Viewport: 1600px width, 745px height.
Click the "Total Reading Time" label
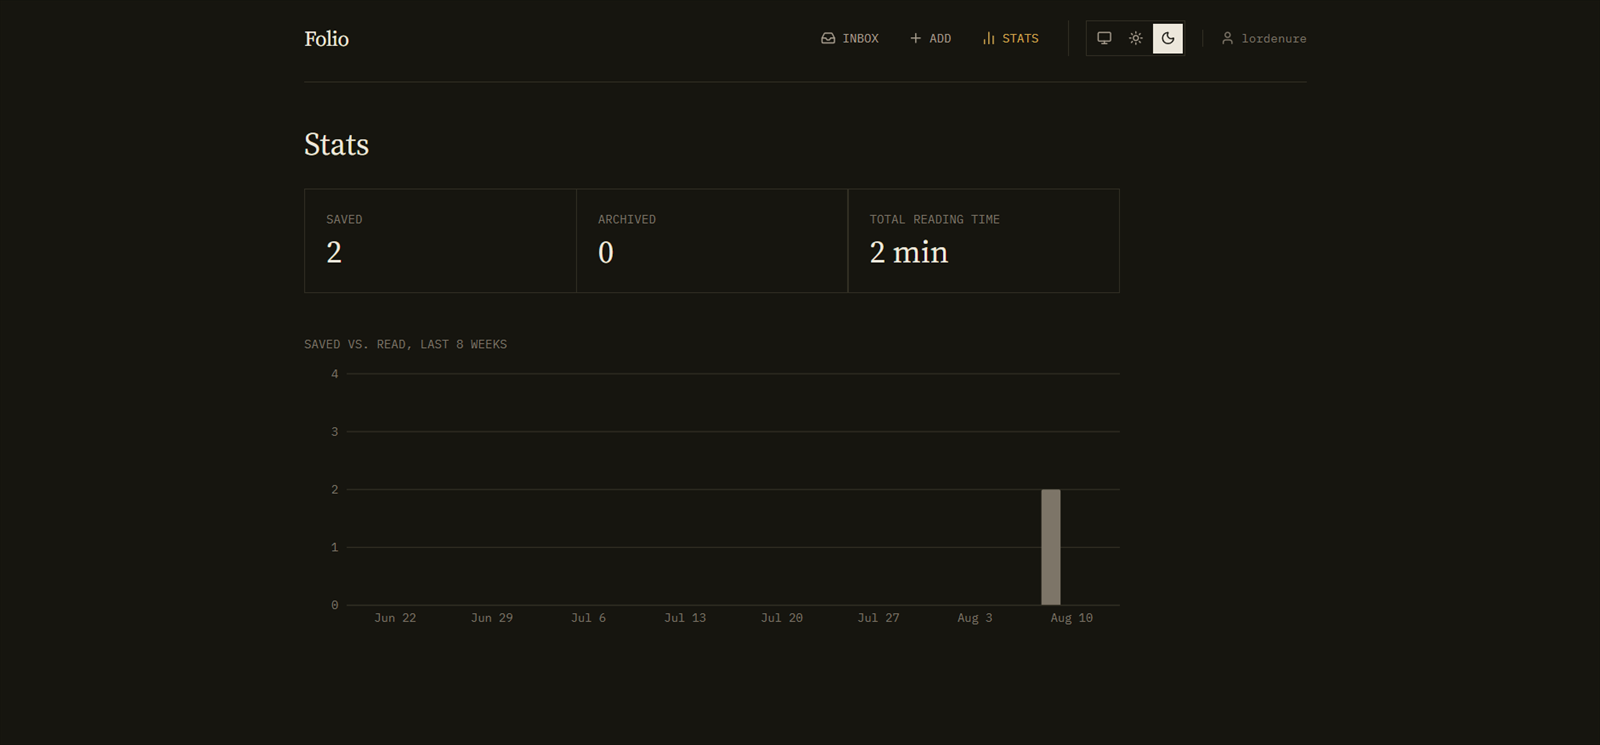coord(934,219)
